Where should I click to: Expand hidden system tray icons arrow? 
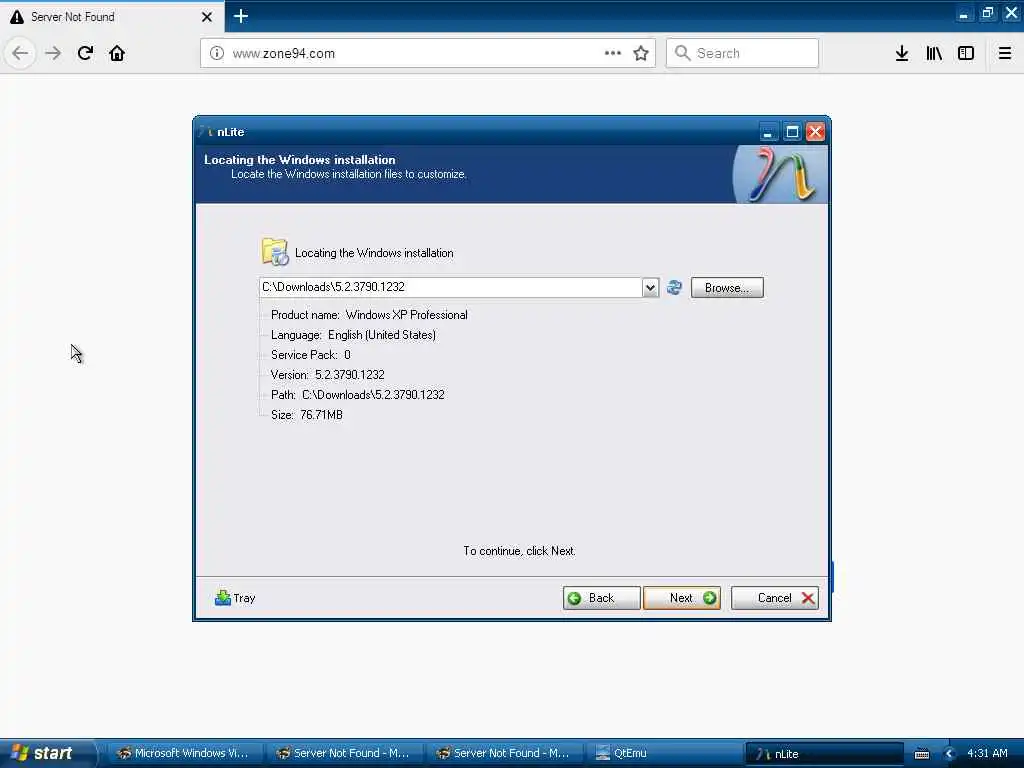(x=950, y=754)
